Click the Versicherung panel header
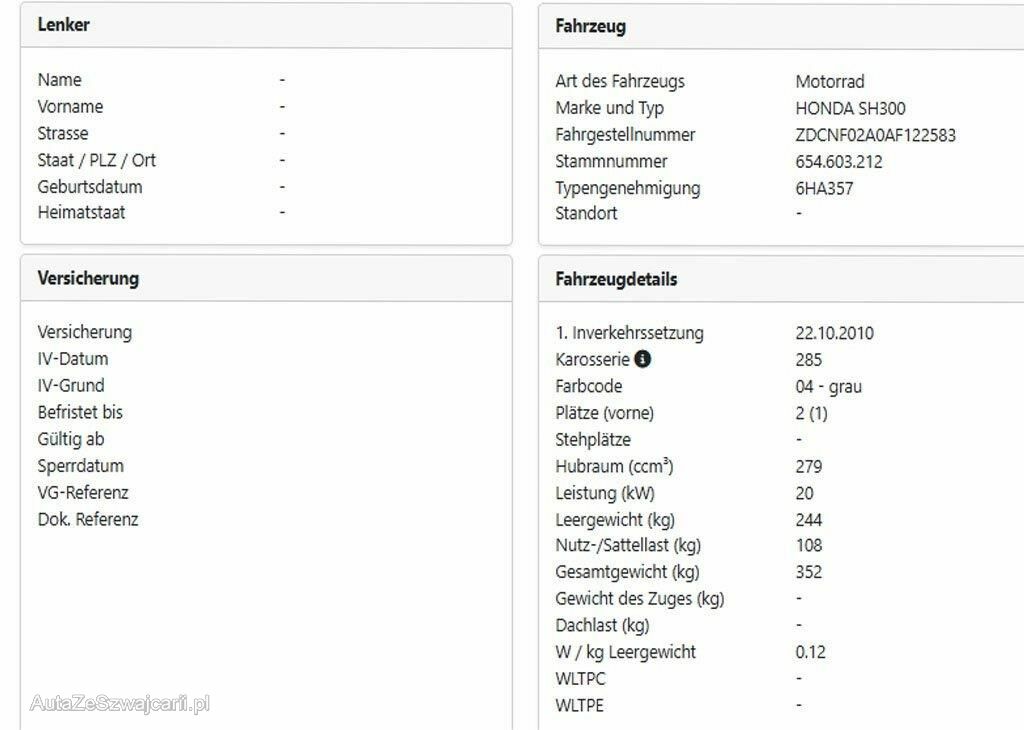Screen dimensions: 1024x730 pyautogui.click(x=88, y=279)
